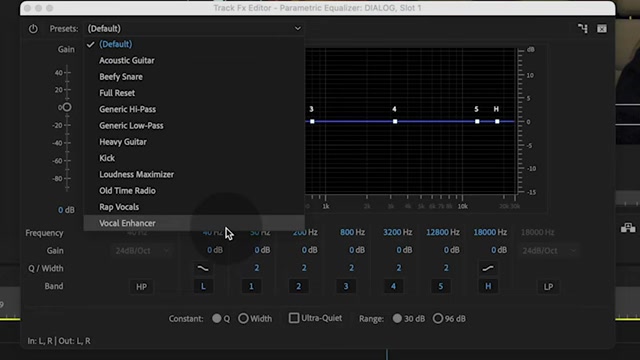This screenshot has height=360, width=640.
Task: Click band 2 gain 0 dB value
Action: (x=309, y=250)
